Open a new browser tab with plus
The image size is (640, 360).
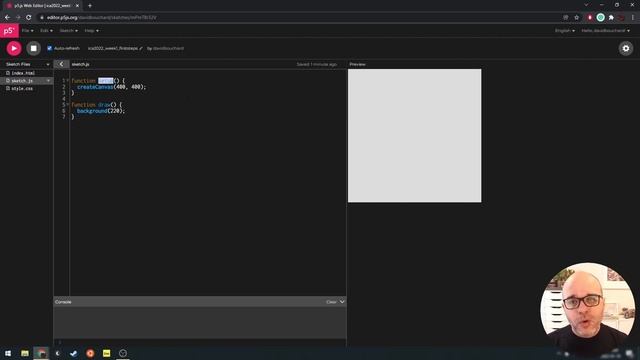pos(90,6)
